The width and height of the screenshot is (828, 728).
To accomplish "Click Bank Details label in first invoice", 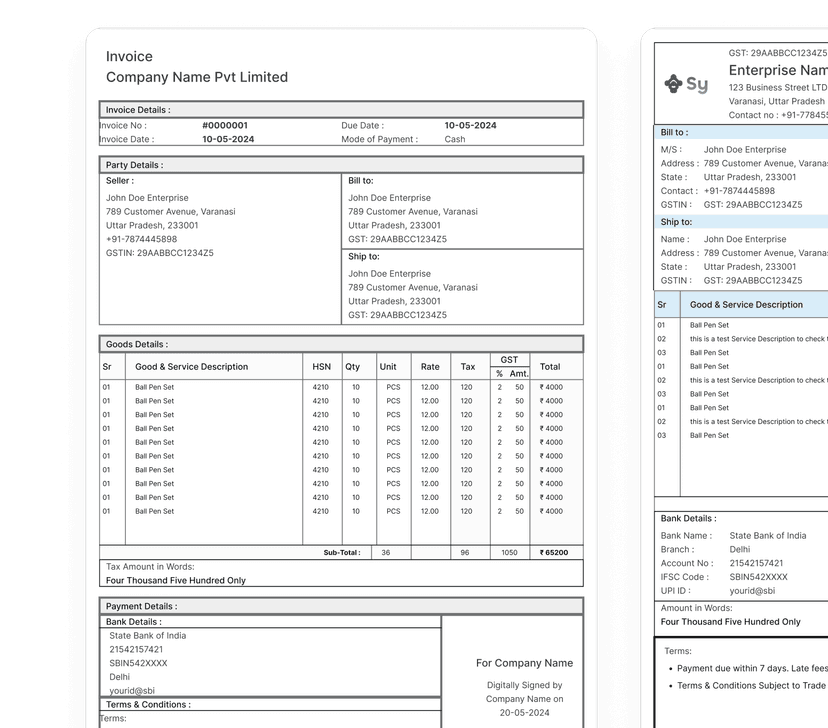I will point(134,622).
